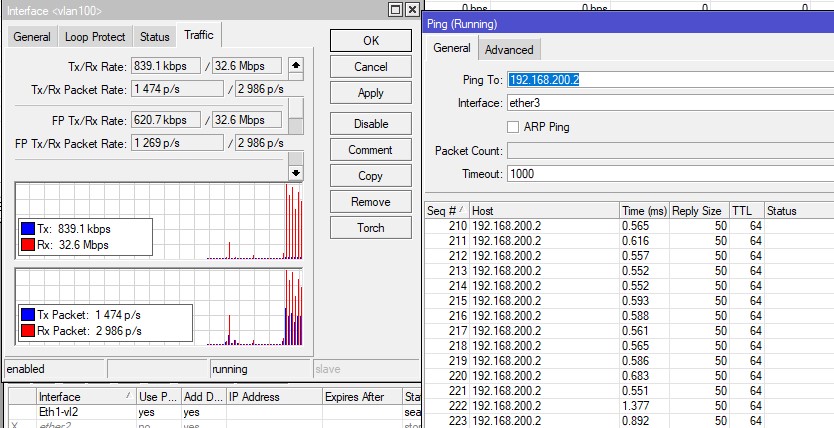Close the Interface vlan100 window

pos(412,10)
